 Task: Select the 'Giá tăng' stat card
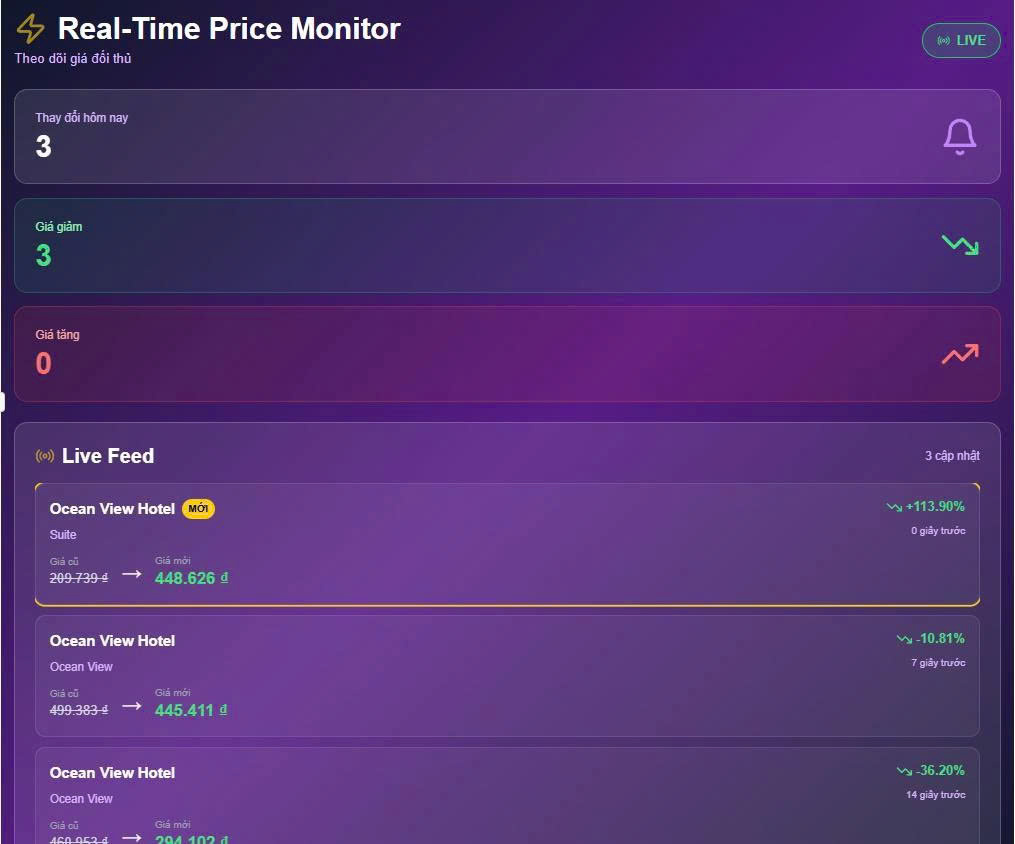(x=507, y=354)
